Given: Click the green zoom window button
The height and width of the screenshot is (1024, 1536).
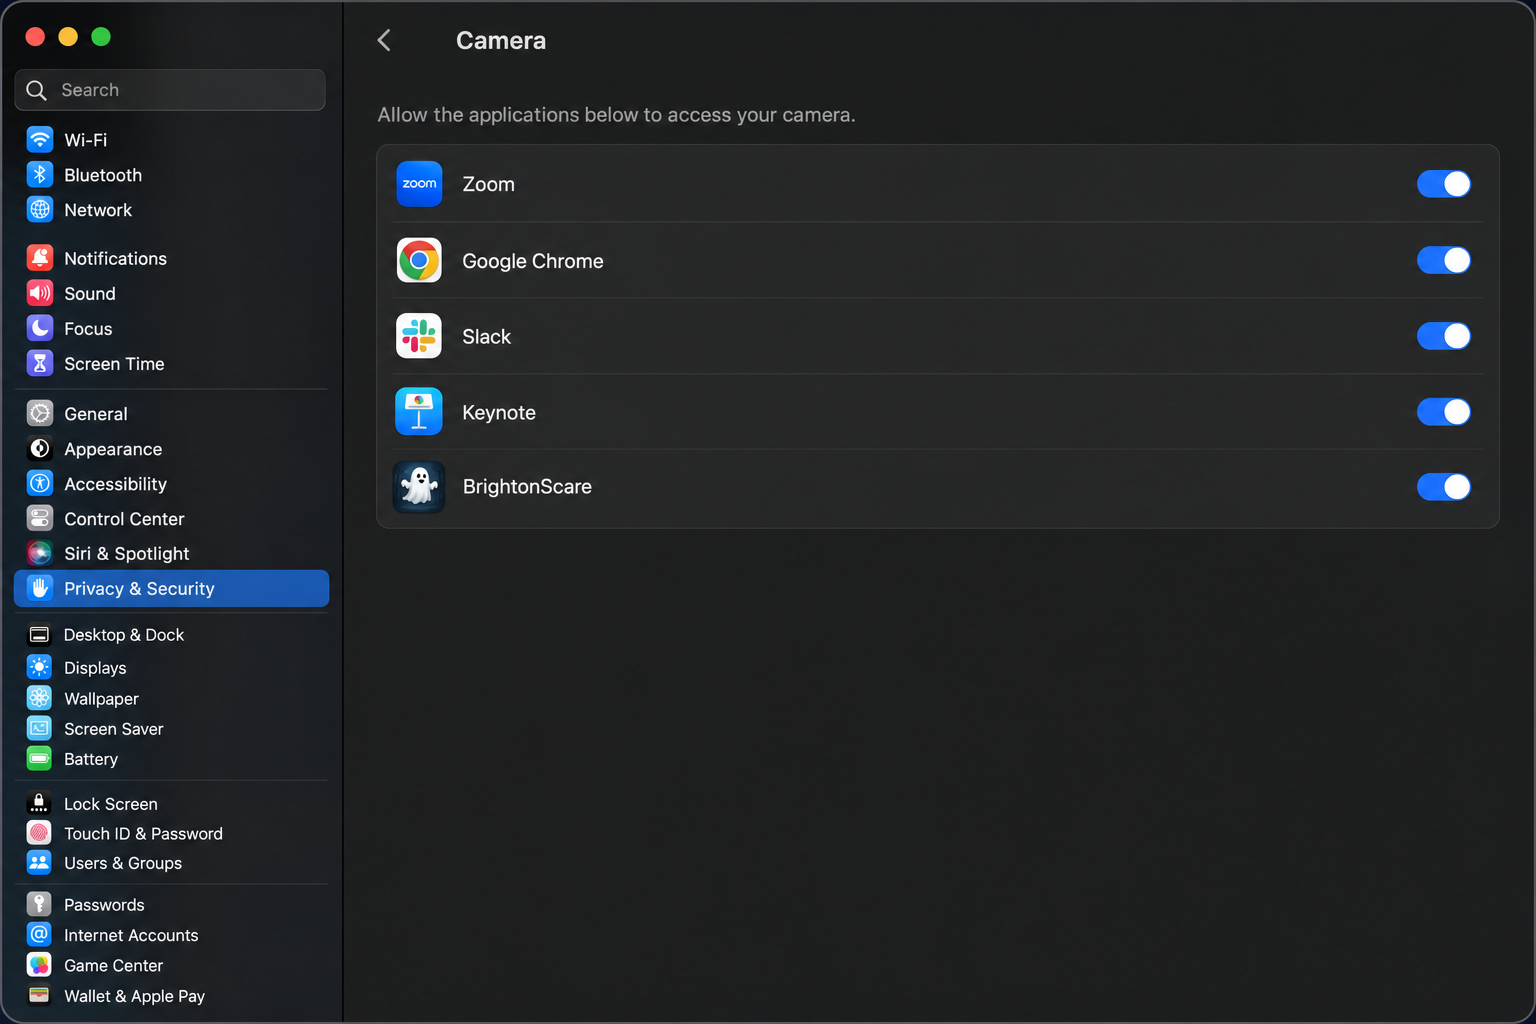Looking at the screenshot, I should pyautogui.click(x=101, y=37).
